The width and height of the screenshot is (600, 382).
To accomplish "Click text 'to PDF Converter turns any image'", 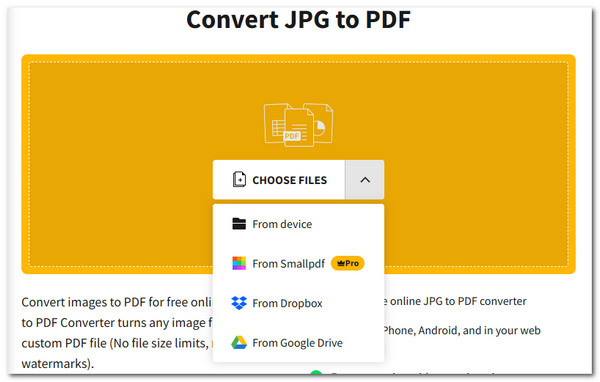I will 114,323.
